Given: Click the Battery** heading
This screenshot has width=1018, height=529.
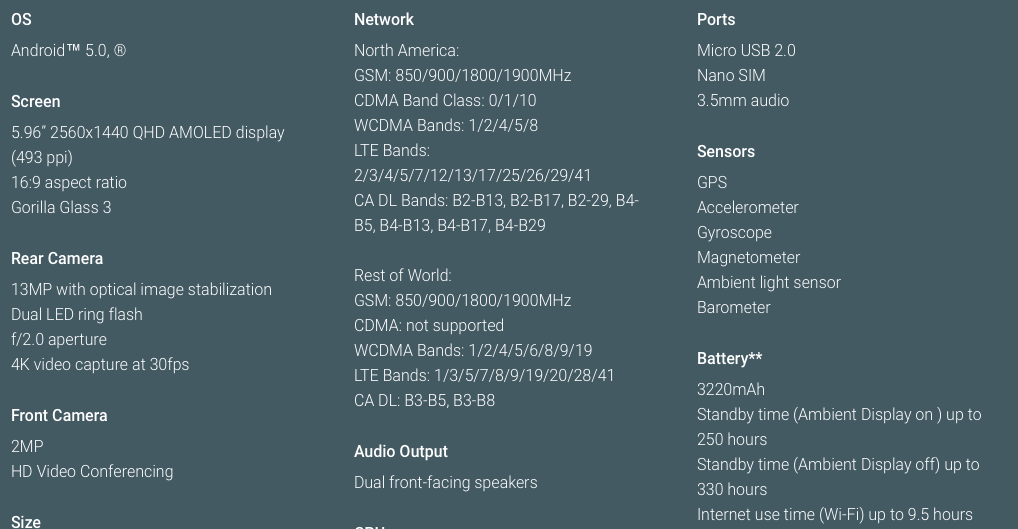Looking at the screenshot, I should [x=730, y=358].
